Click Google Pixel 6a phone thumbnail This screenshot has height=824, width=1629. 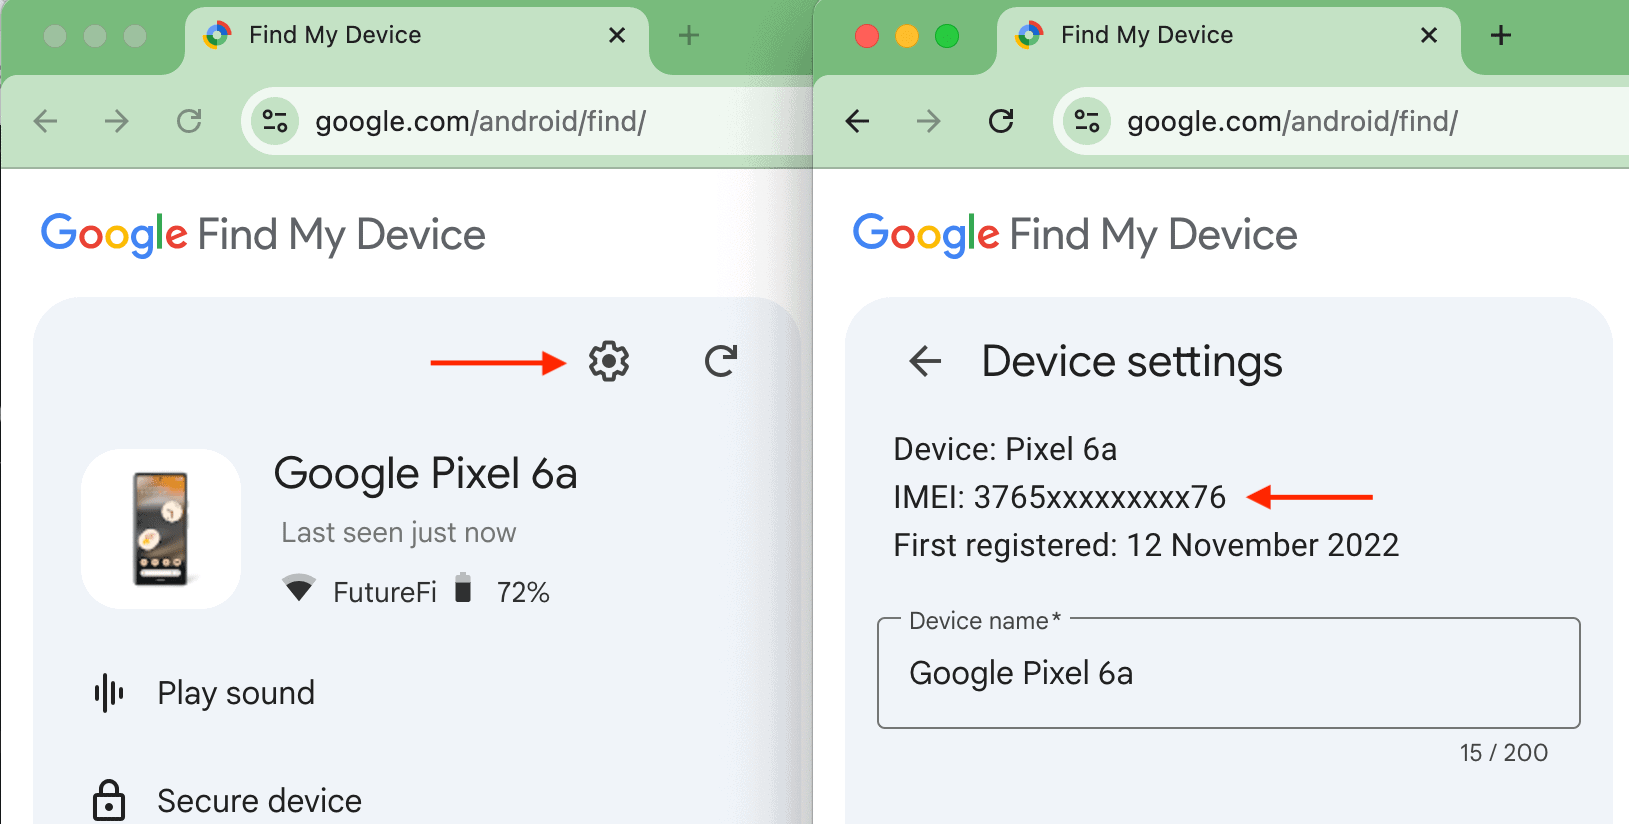point(161,529)
